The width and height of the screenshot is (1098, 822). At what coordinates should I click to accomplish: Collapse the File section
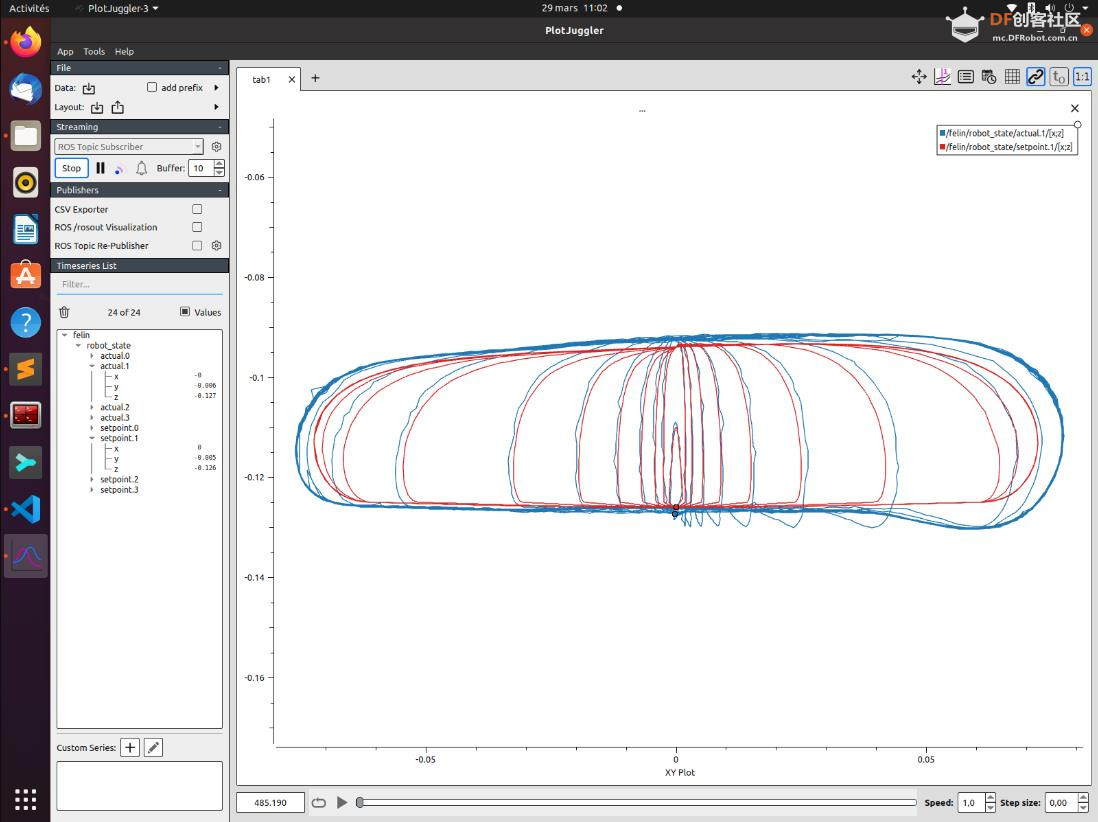(220, 68)
